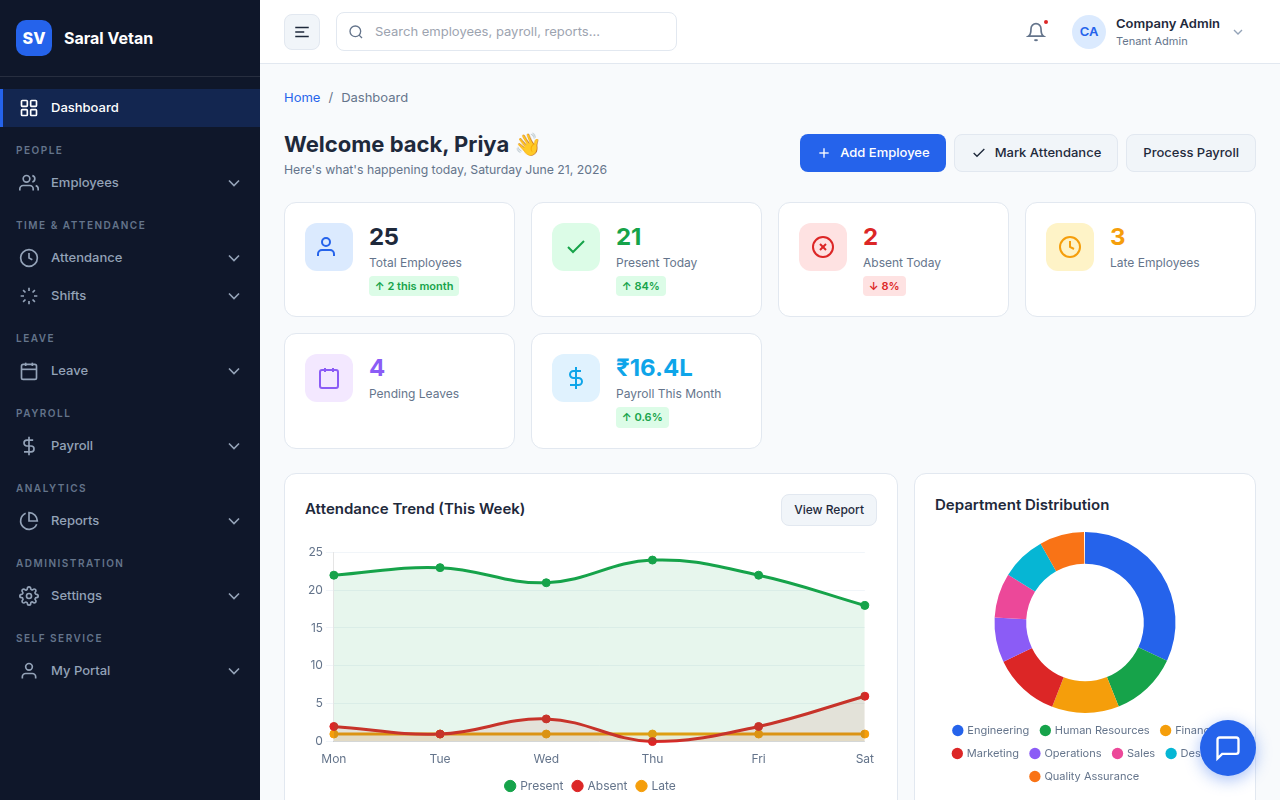Expand the Settings menu chevron
This screenshot has height=800, width=1280.
pyautogui.click(x=234, y=596)
